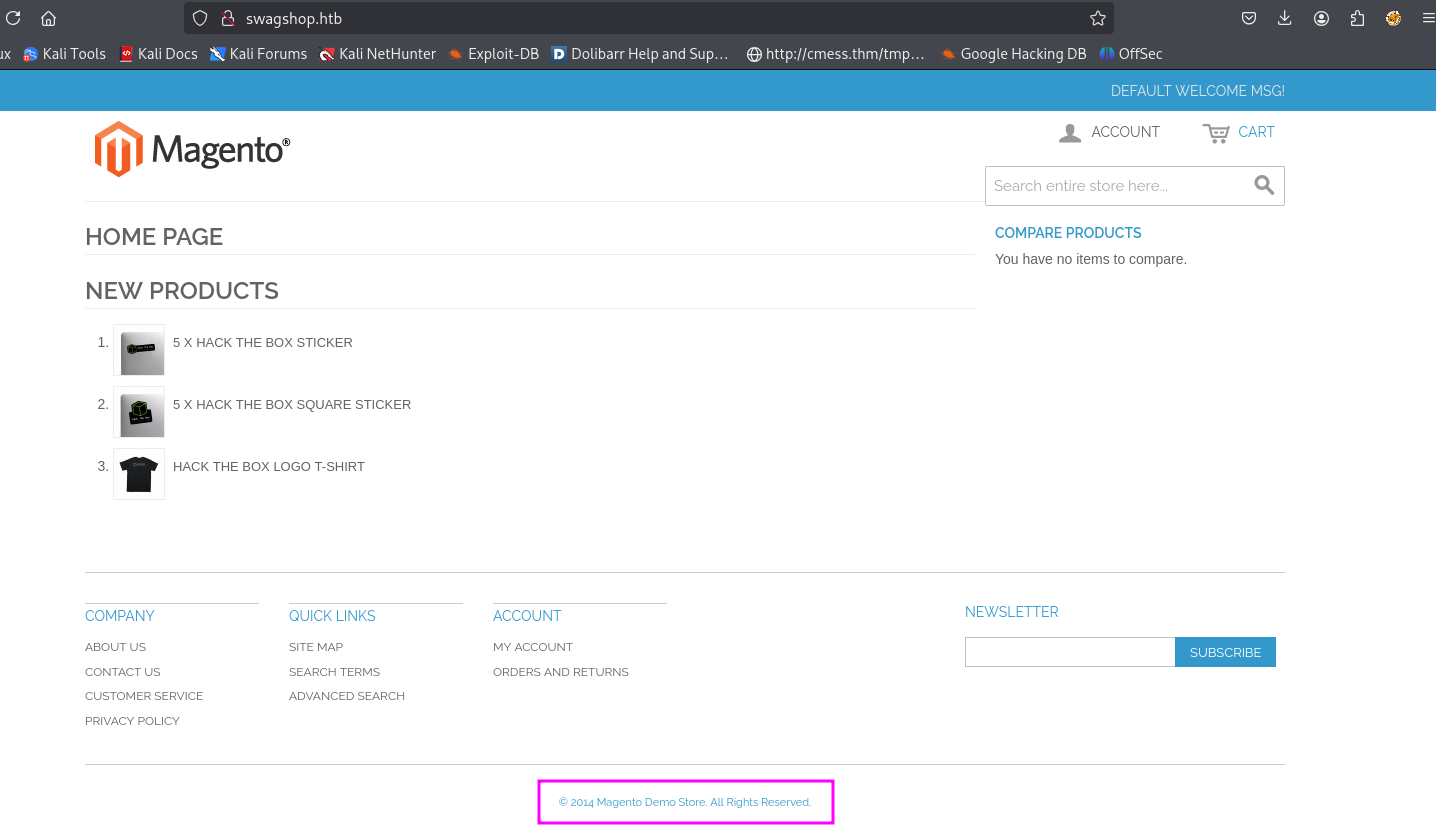Open the SITE MAP footer link

tap(316, 647)
